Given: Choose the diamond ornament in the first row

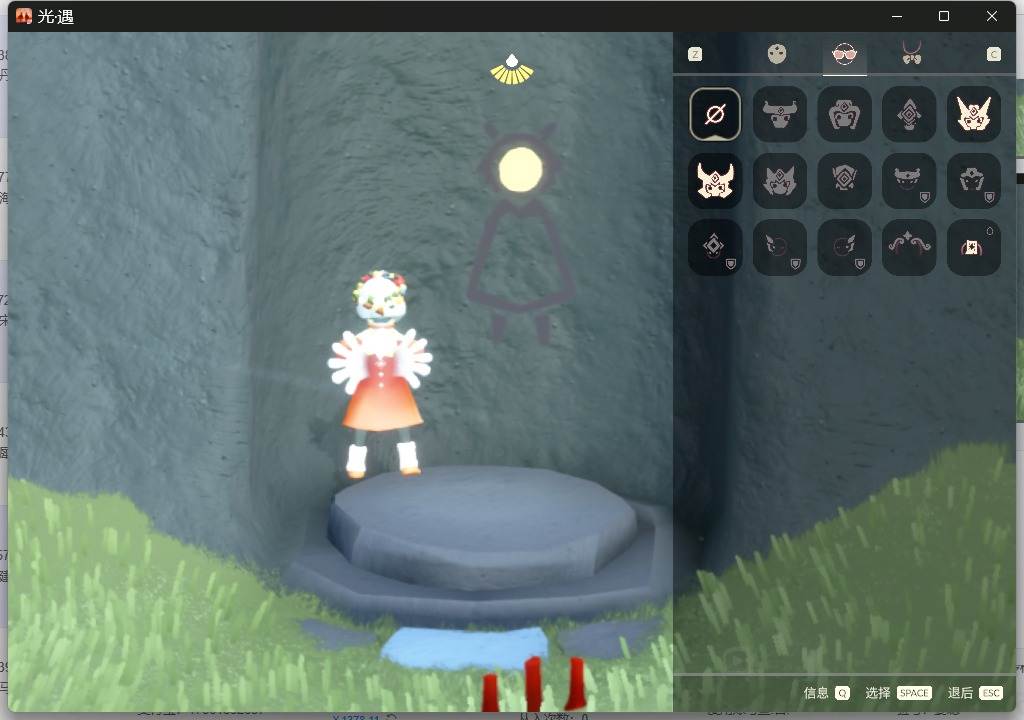Looking at the screenshot, I should 909,114.
